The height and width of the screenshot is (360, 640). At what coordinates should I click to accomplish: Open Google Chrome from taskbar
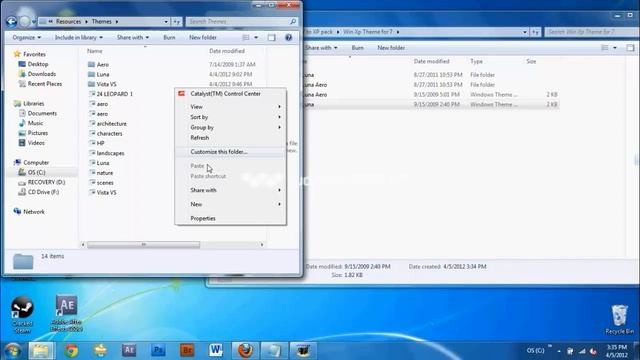point(71,351)
